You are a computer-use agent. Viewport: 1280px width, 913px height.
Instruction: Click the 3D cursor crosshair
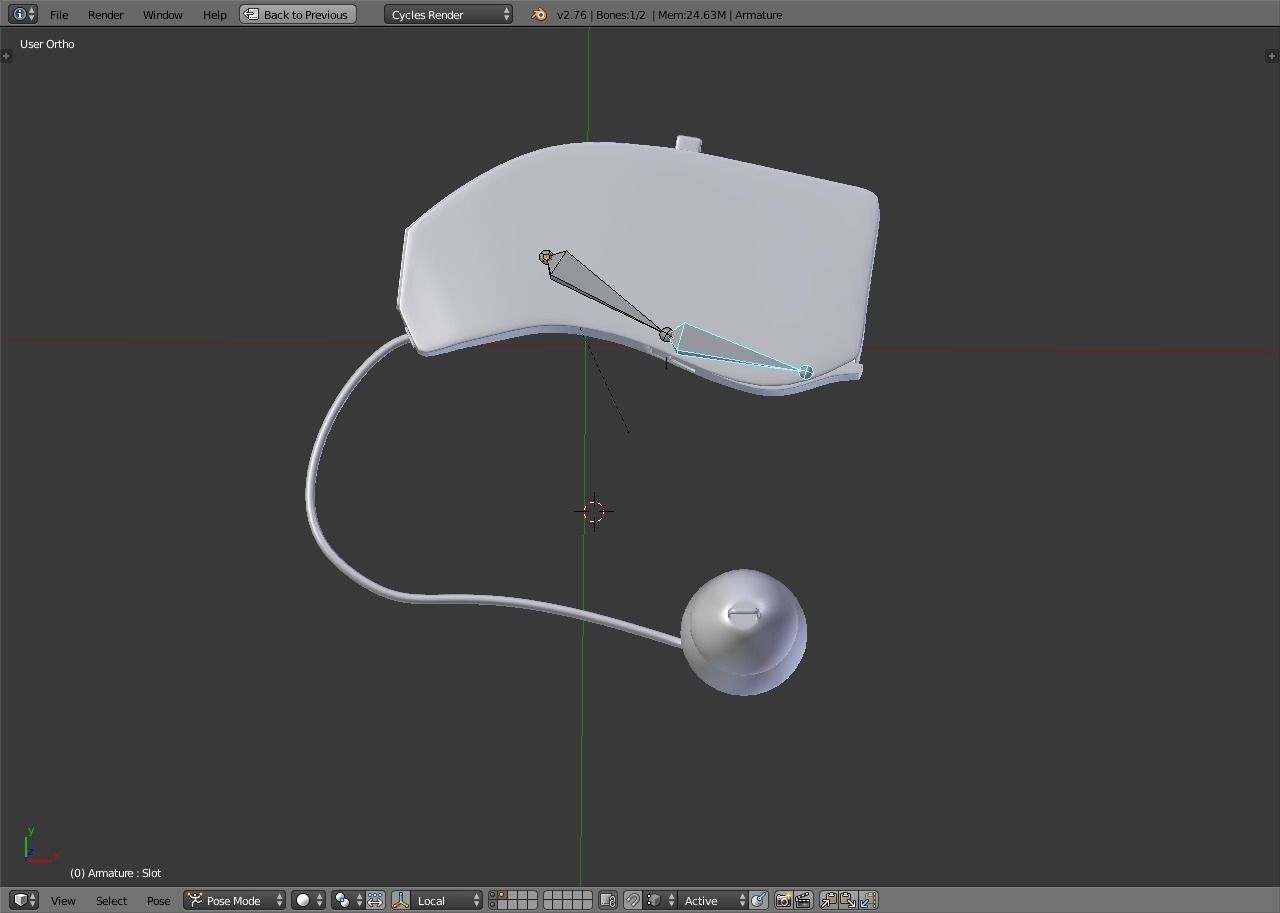pyautogui.click(x=594, y=511)
